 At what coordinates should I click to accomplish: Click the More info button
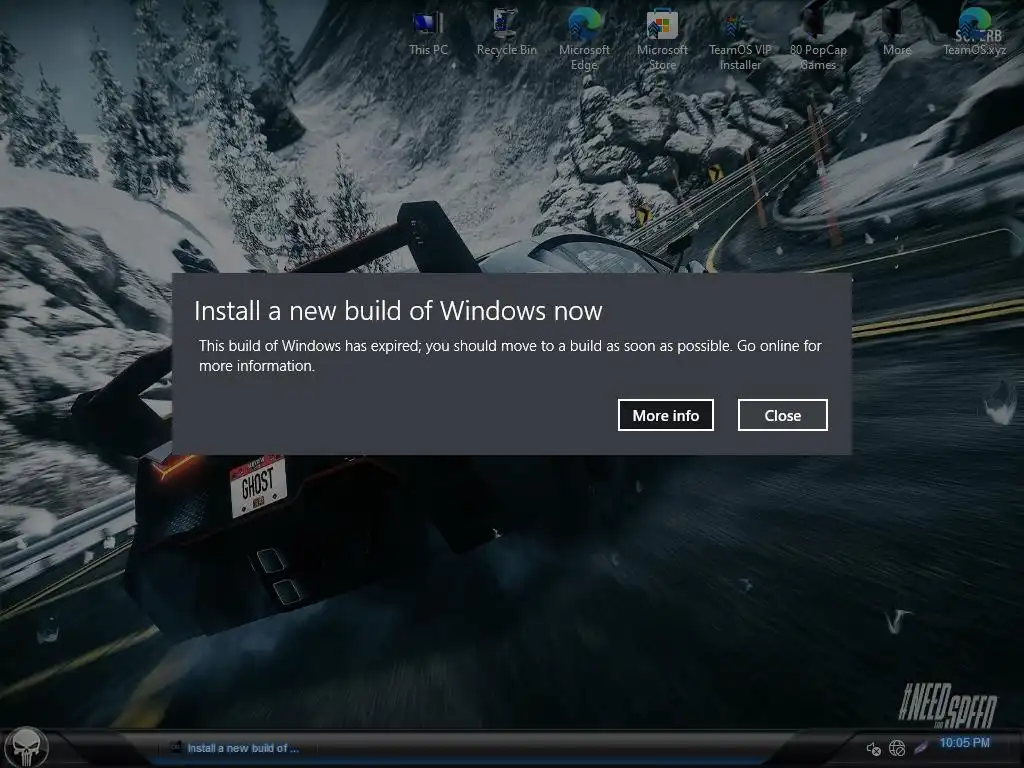pyautogui.click(x=665, y=415)
